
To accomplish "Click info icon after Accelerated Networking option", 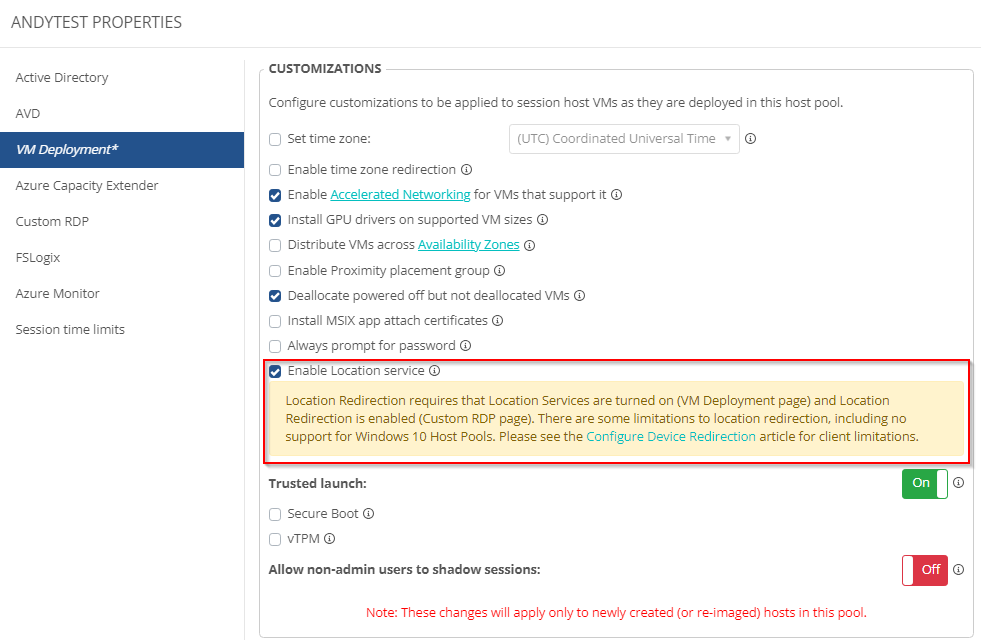I will coord(616,195).
